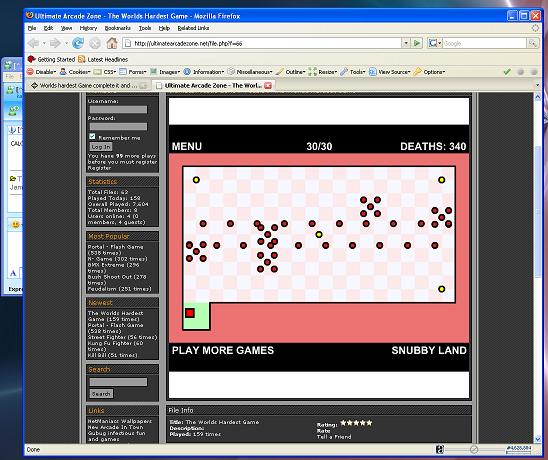This screenshot has width=548, height=460.
Task: Open the back history dropdown arrow
Action: point(44,43)
